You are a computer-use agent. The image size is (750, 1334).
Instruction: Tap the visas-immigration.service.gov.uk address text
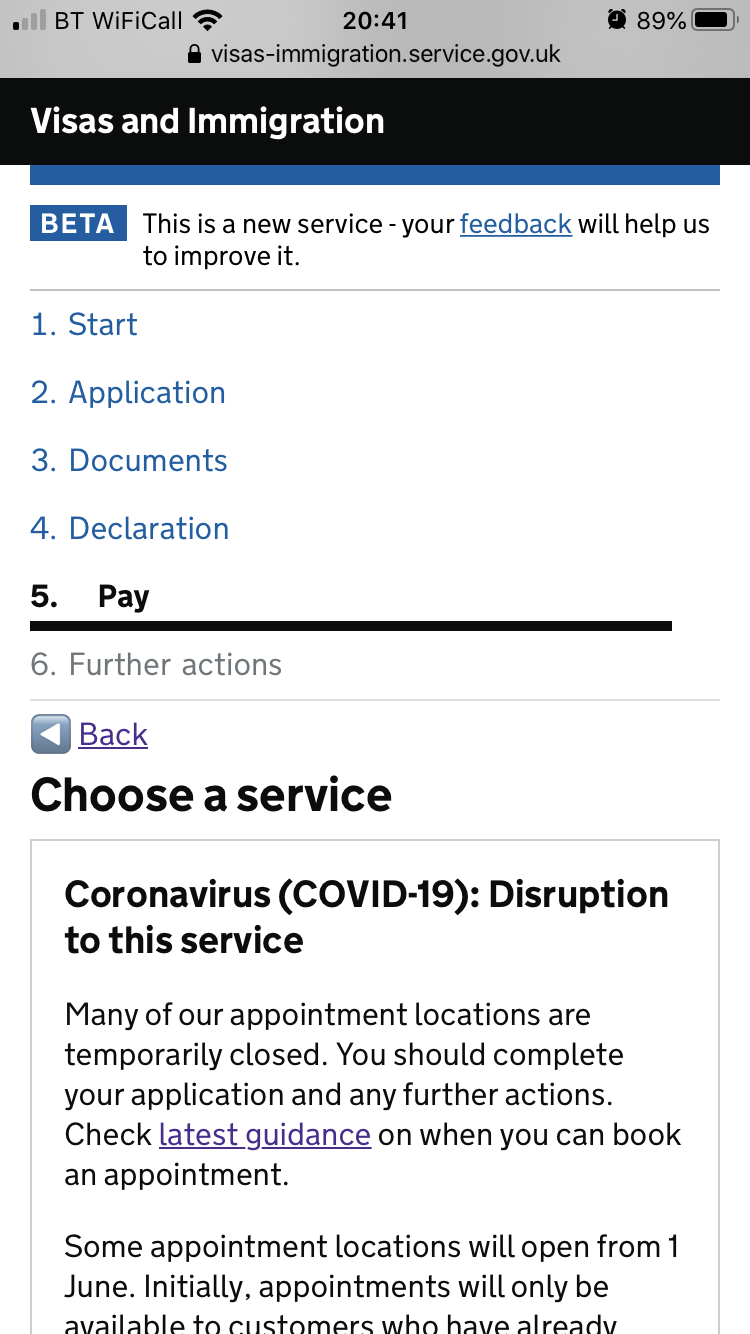[x=386, y=54]
